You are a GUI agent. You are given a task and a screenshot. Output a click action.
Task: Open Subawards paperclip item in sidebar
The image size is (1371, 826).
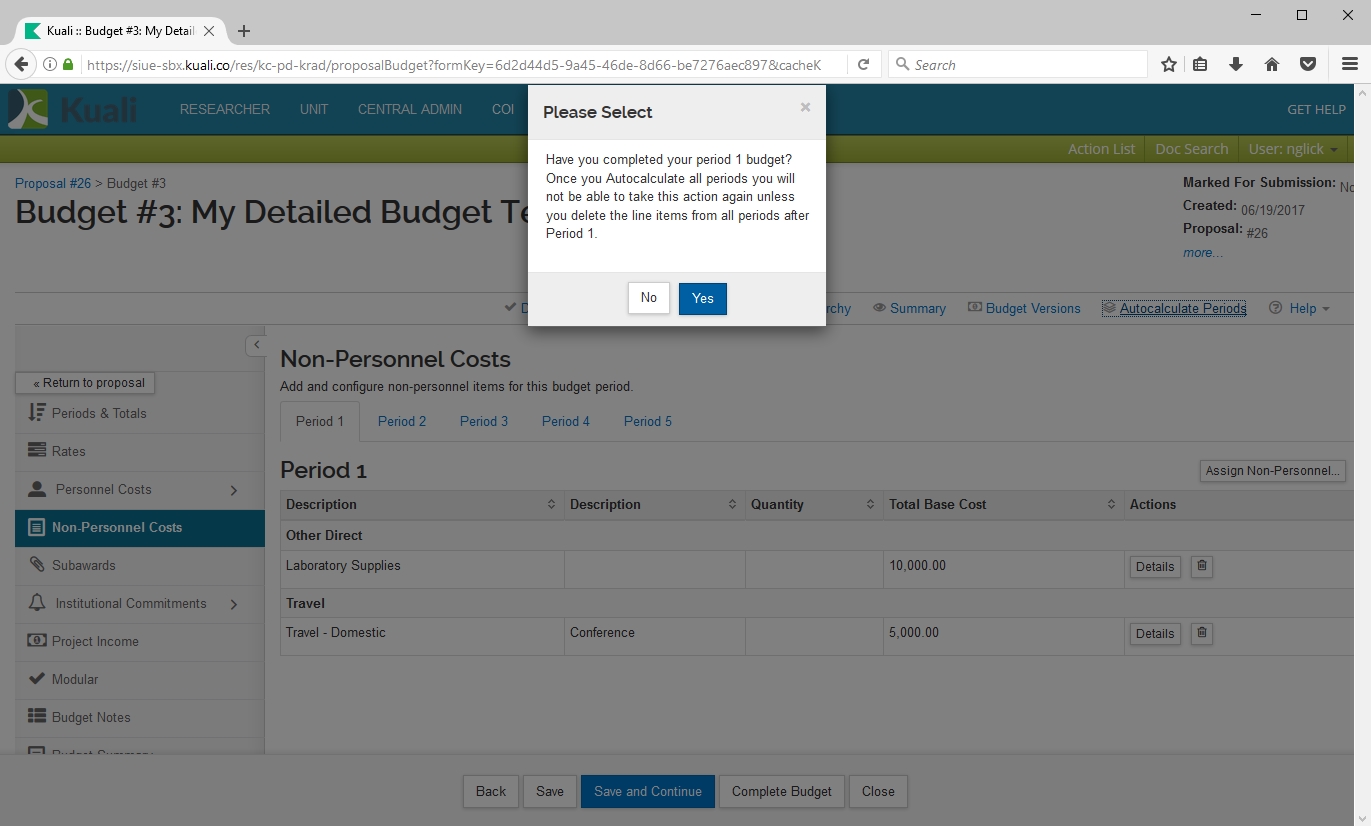click(x=83, y=565)
